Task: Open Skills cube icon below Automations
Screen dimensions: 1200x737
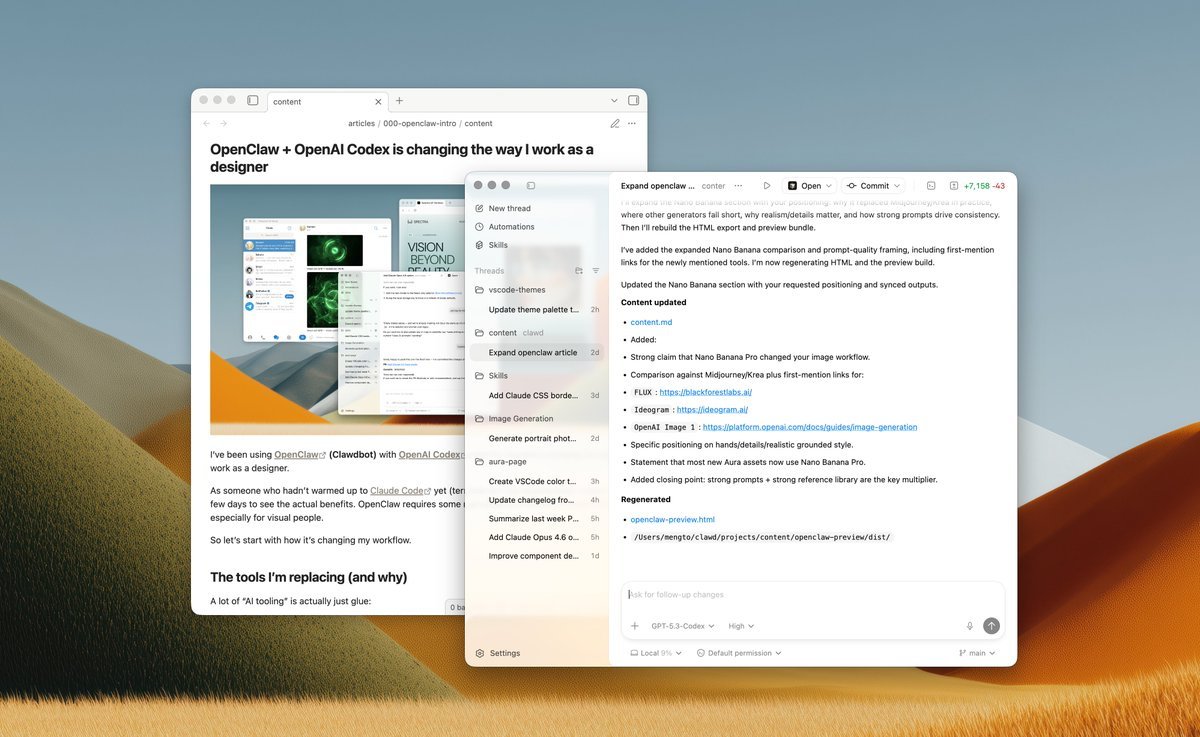Action: (x=480, y=245)
